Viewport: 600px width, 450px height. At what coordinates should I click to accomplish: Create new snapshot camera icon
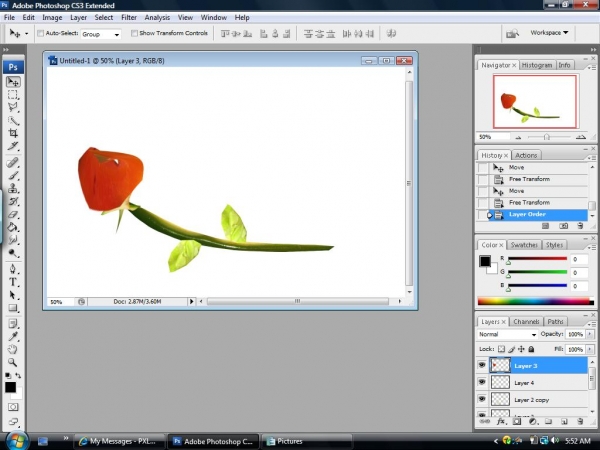pos(563,226)
